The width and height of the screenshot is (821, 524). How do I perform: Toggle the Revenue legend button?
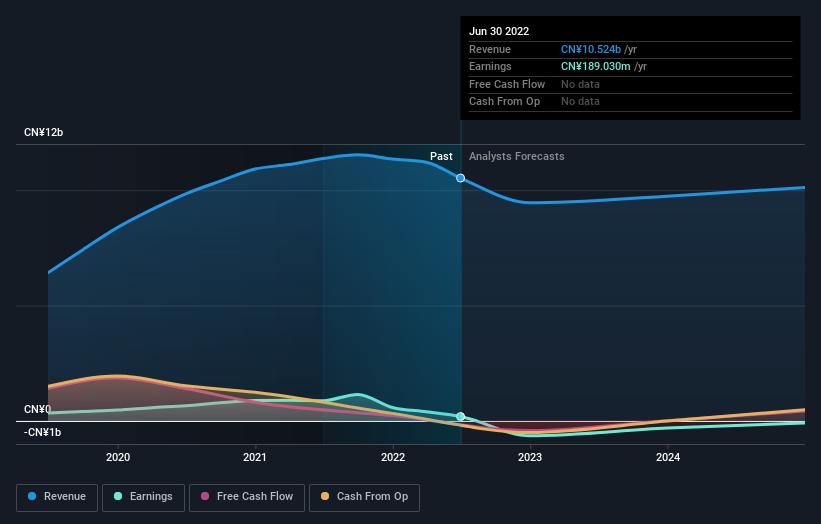tap(57, 497)
